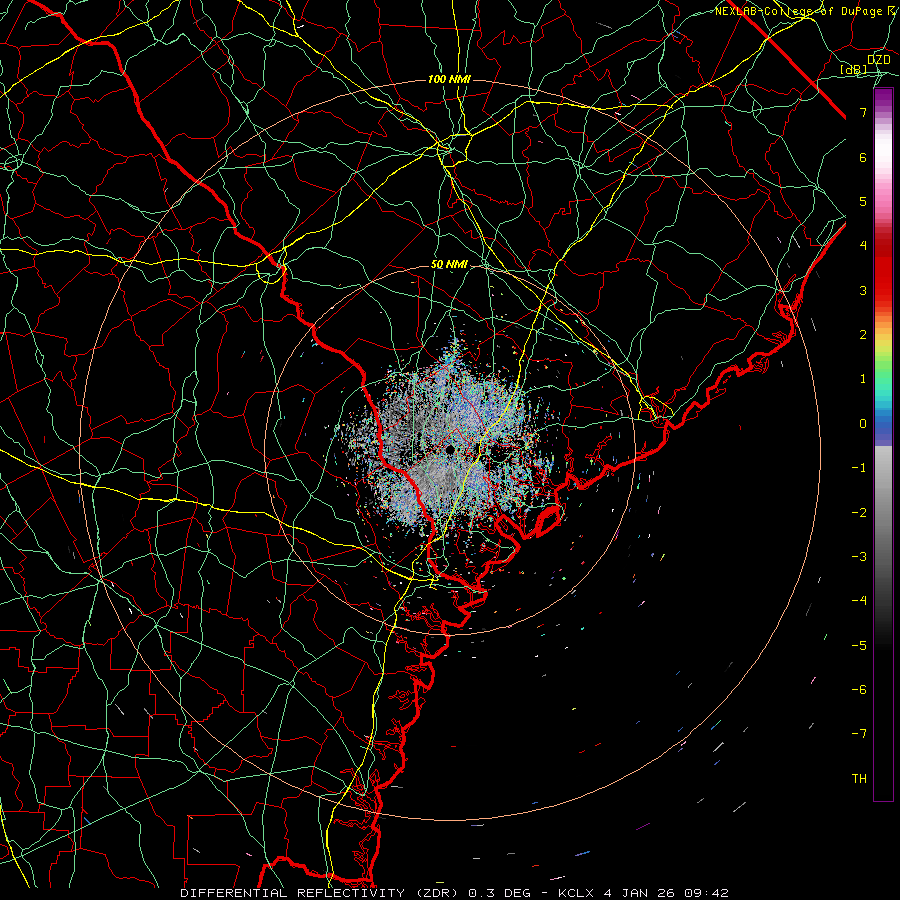Click the -1 value on the color scale
The width and height of the screenshot is (900, 900).
pyautogui.click(x=859, y=468)
